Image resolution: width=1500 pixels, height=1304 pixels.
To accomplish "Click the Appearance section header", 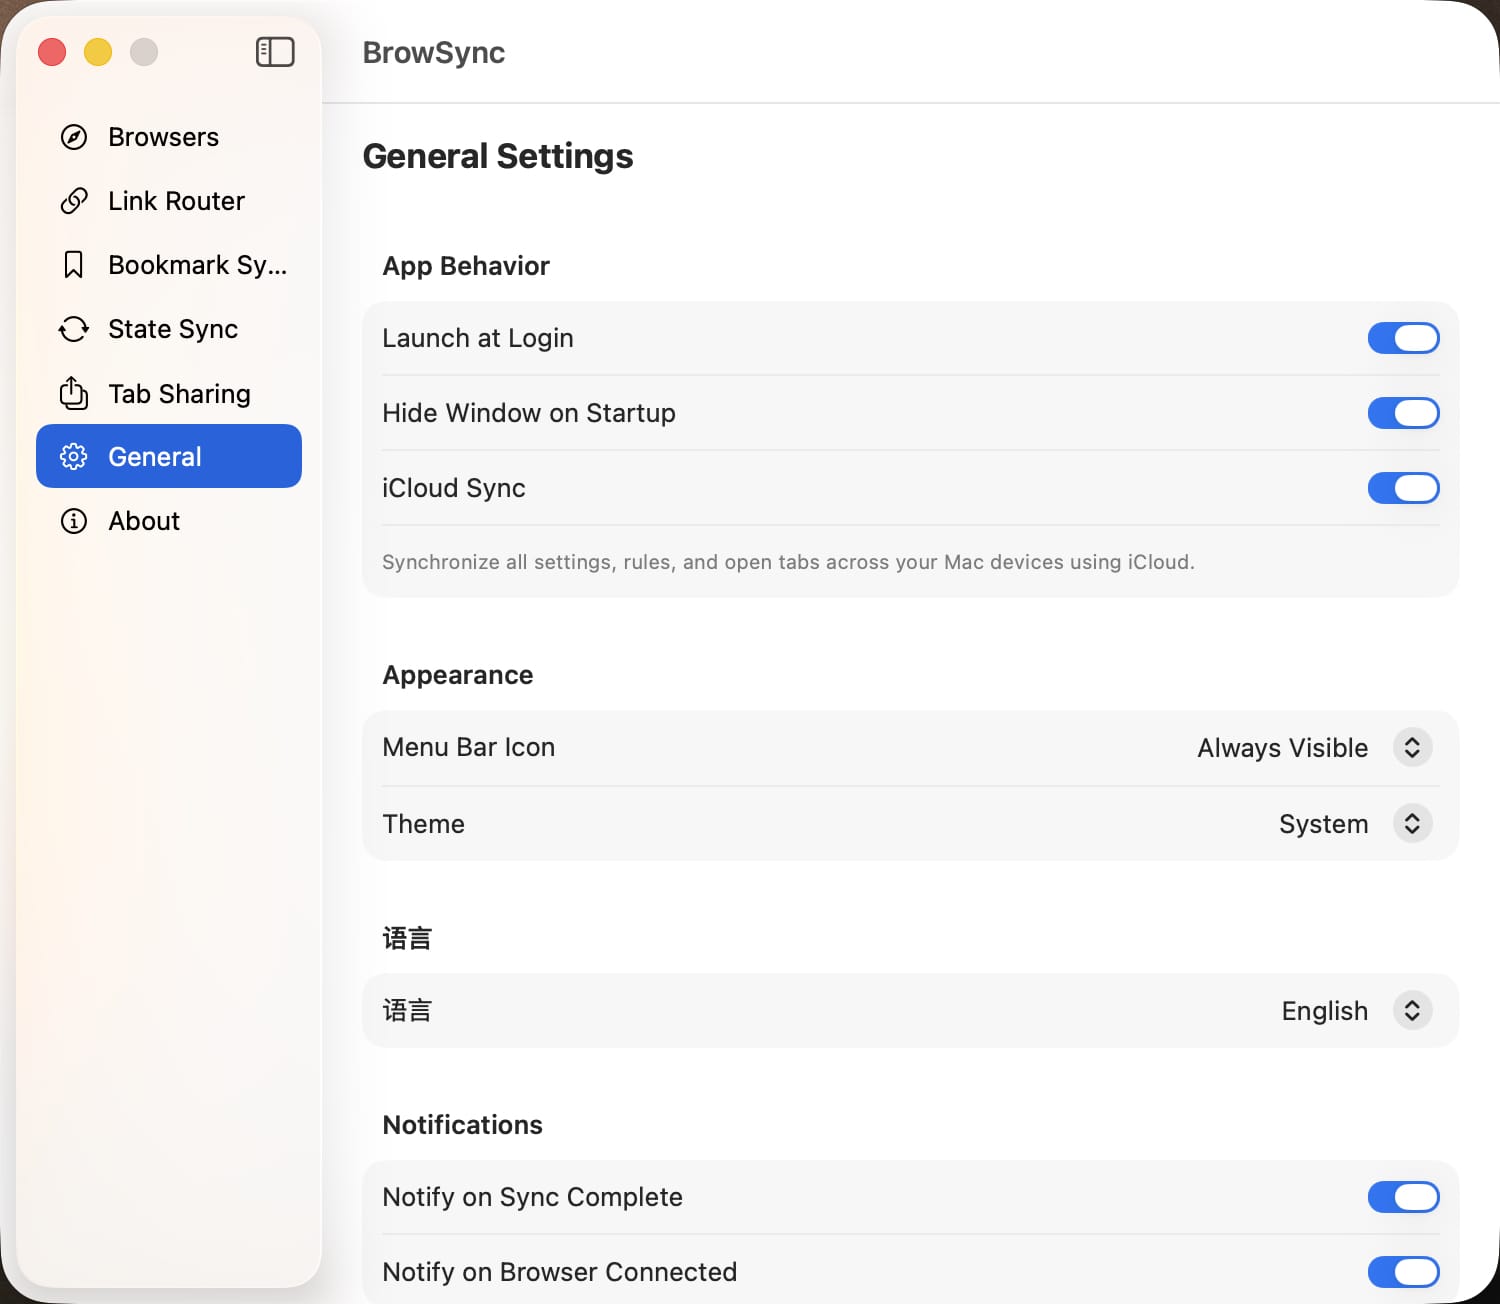I will [x=458, y=675].
